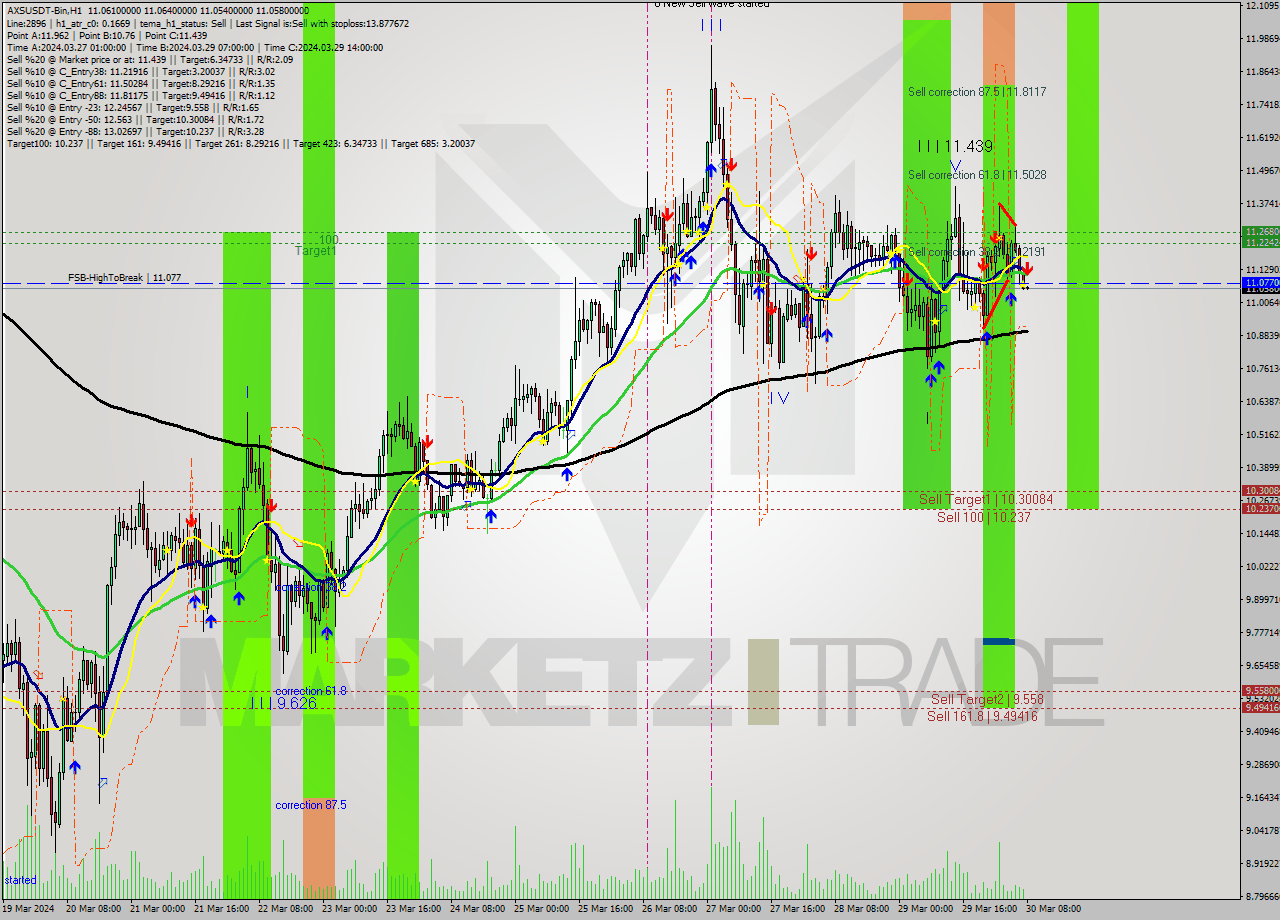Click the '22 Mar 08:00' time axis label

284,909
